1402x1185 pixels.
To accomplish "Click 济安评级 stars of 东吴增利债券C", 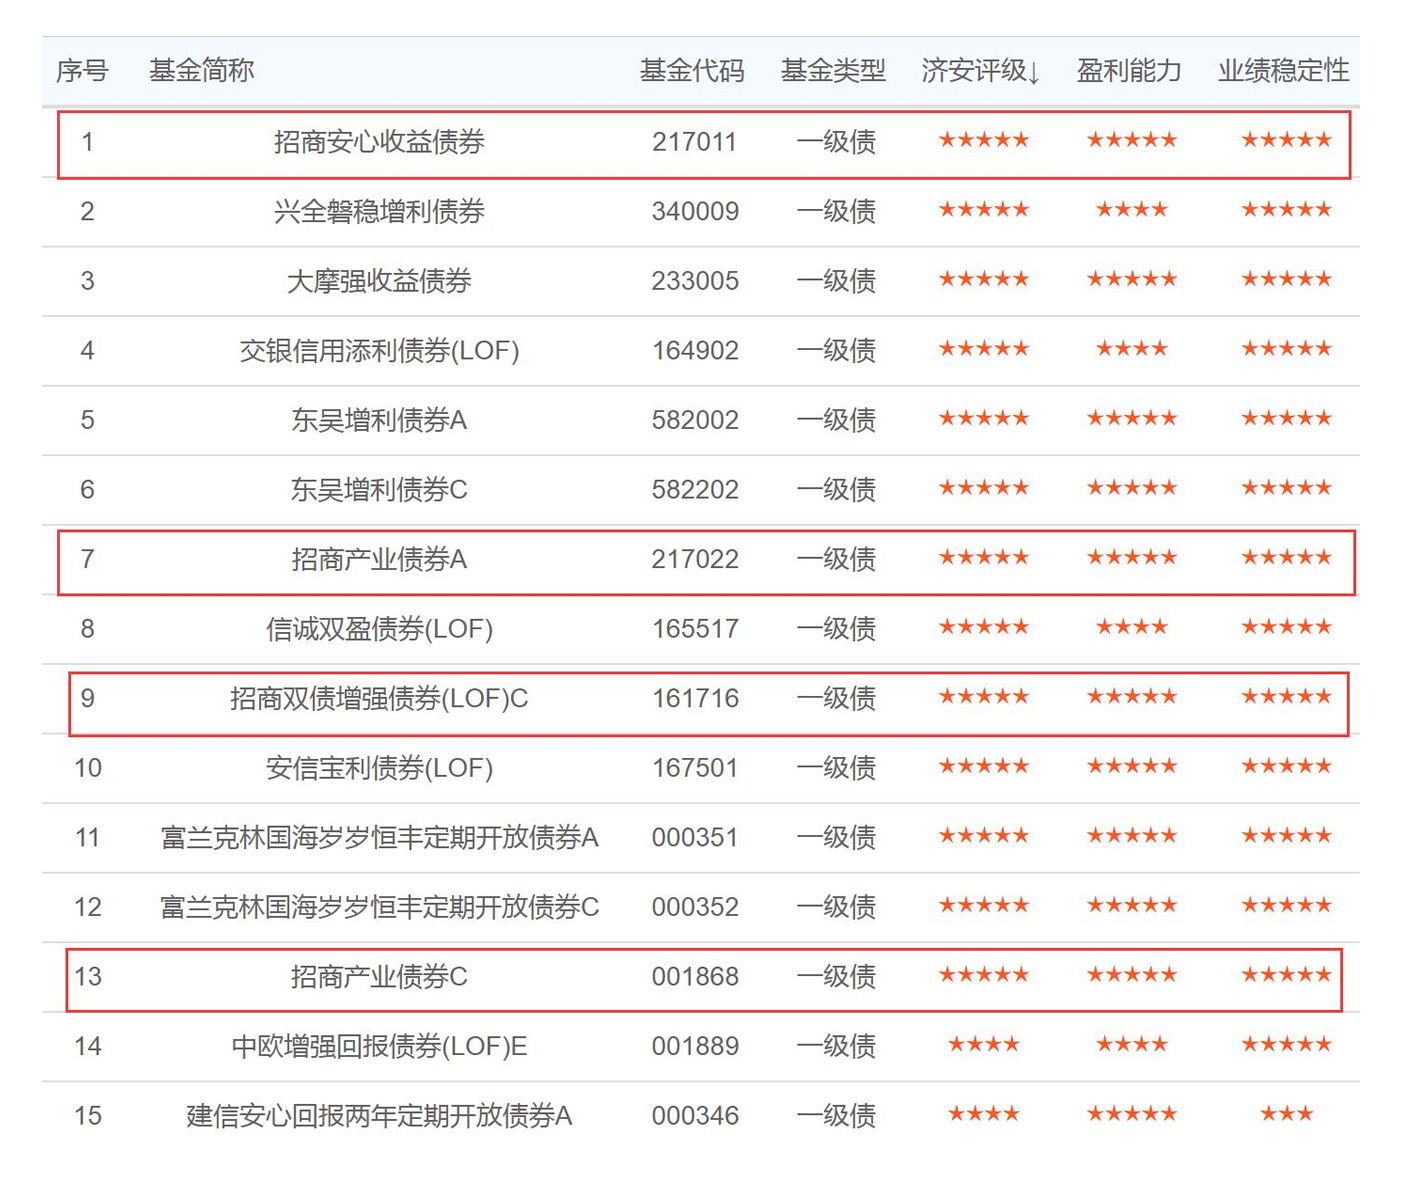I will click(983, 488).
